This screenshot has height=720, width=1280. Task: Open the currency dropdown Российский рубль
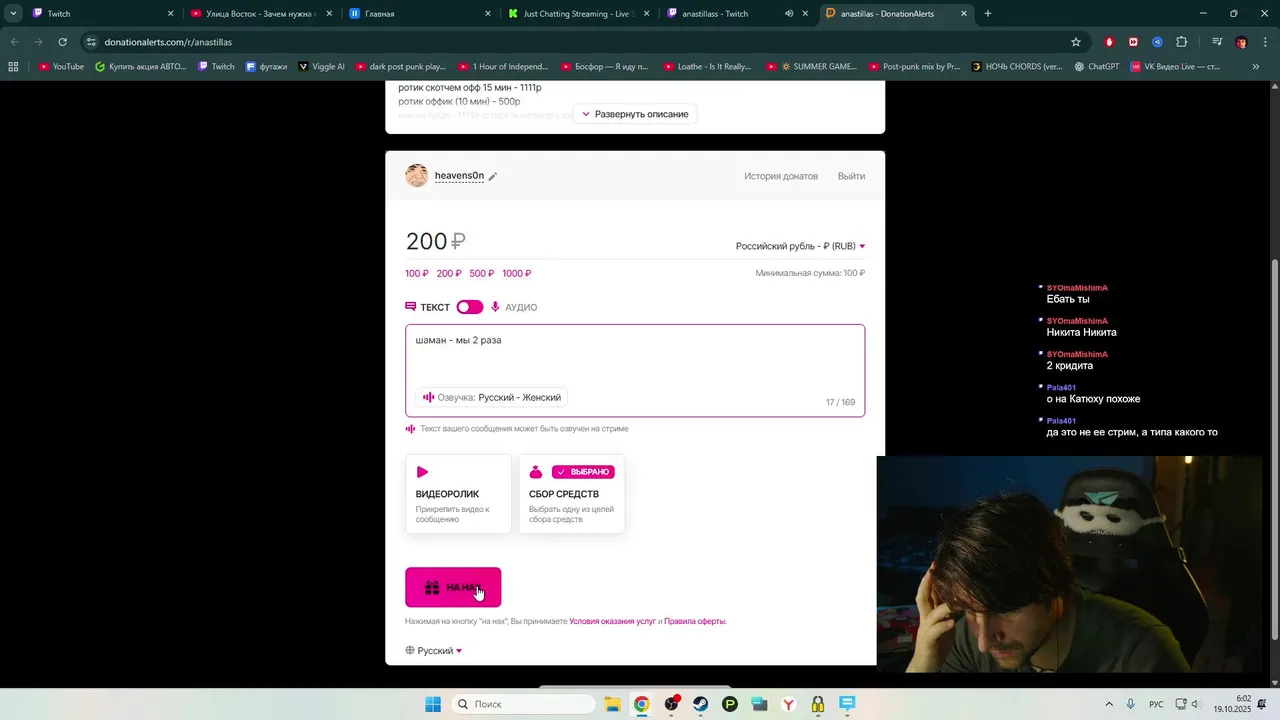[x=800, y=246]
